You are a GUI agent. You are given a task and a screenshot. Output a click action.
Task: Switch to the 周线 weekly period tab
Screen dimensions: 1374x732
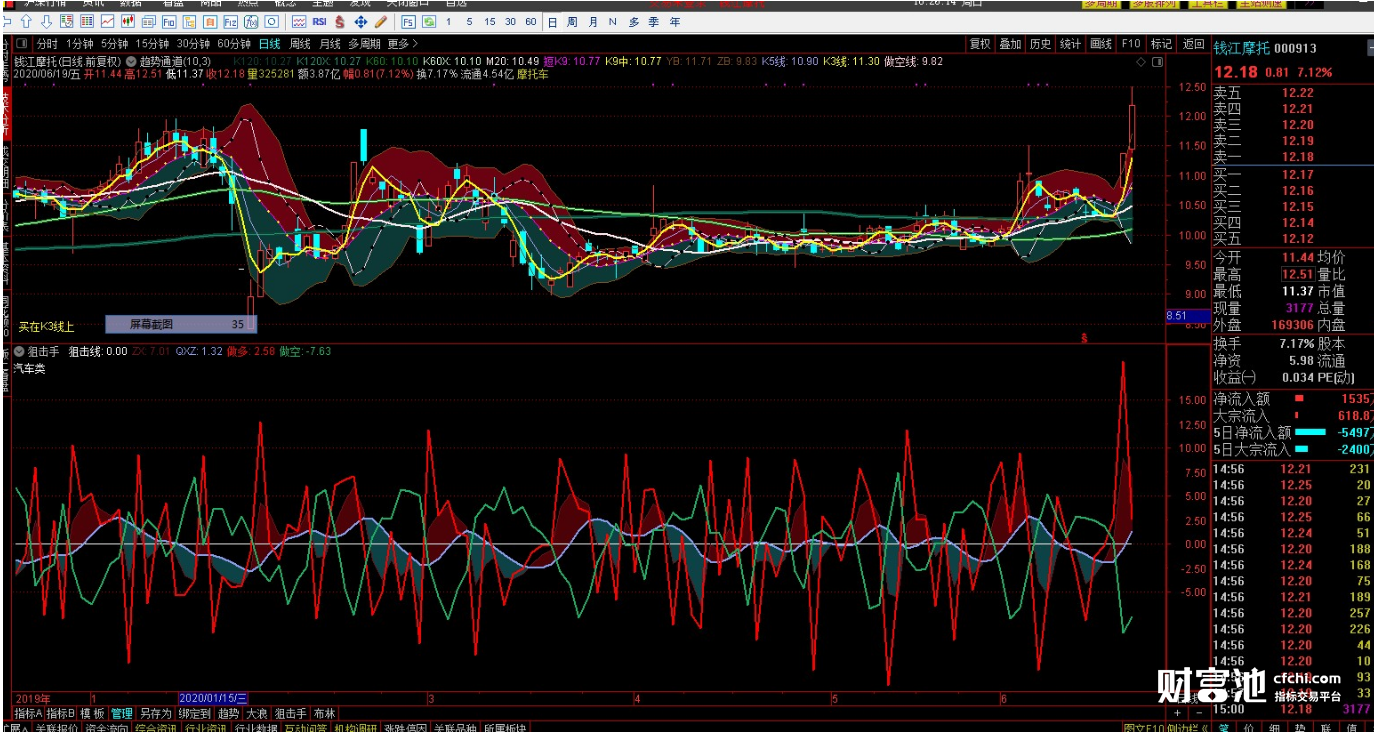299,44
